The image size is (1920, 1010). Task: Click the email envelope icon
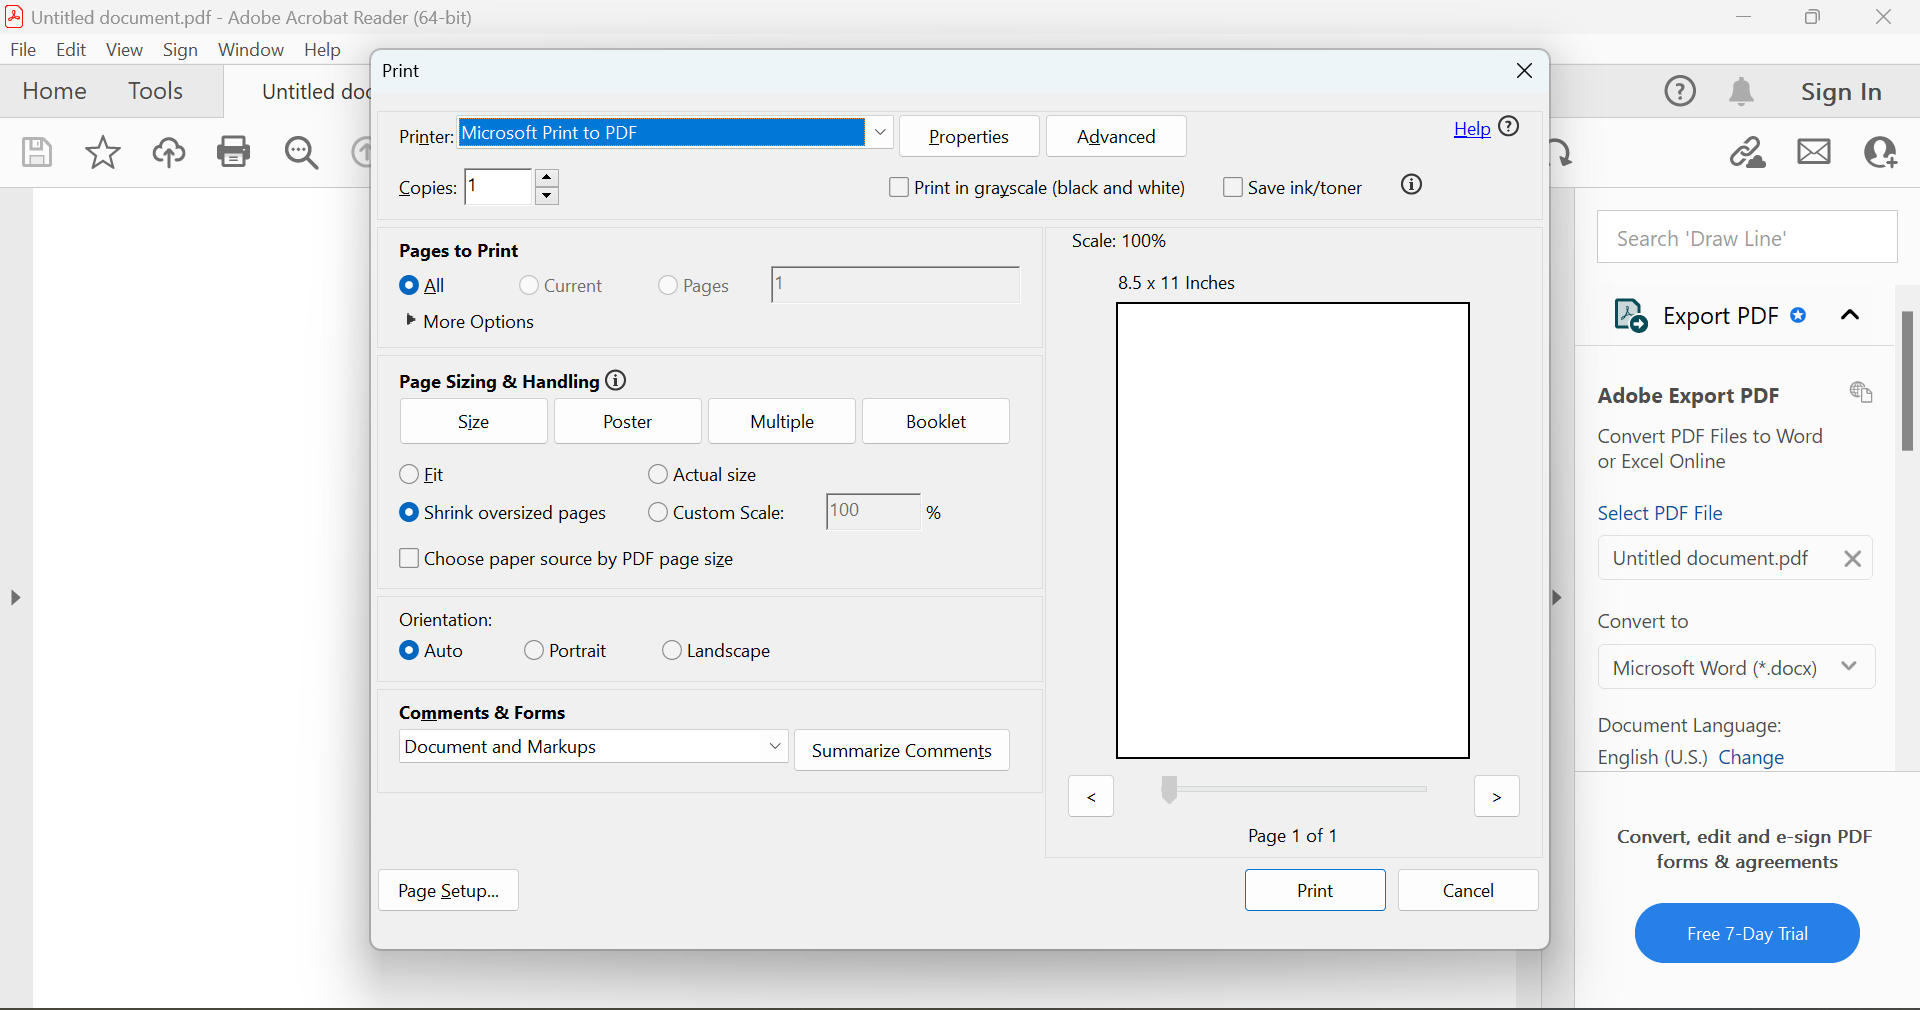click(x=1814, y=152)
